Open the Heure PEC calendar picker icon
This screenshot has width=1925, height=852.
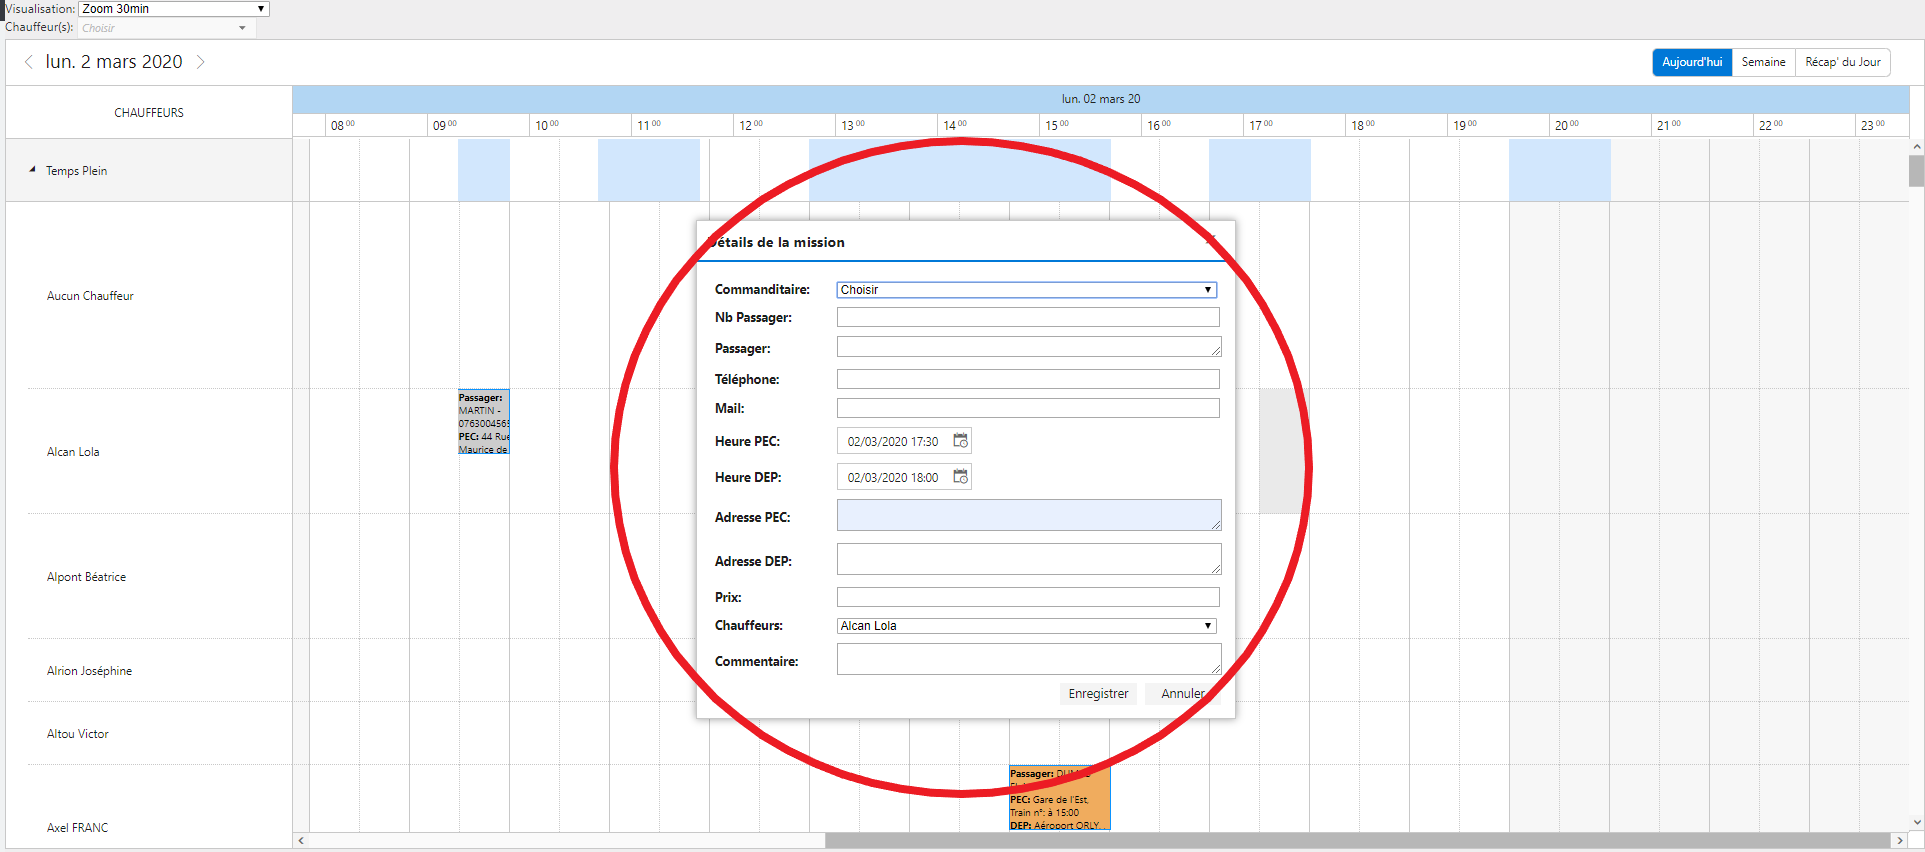click(960, 441)
